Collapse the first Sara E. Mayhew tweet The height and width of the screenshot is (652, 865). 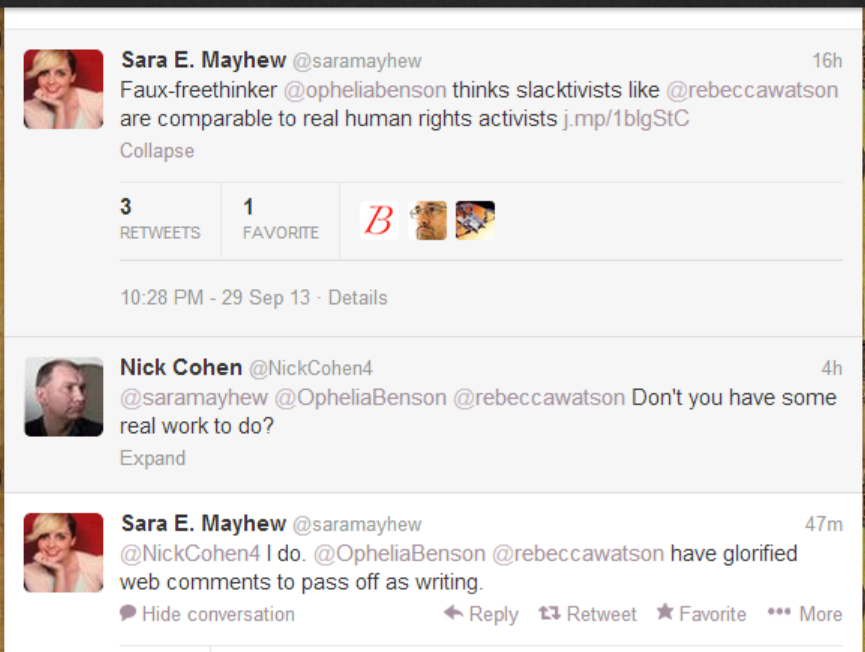tap(157, 151)
